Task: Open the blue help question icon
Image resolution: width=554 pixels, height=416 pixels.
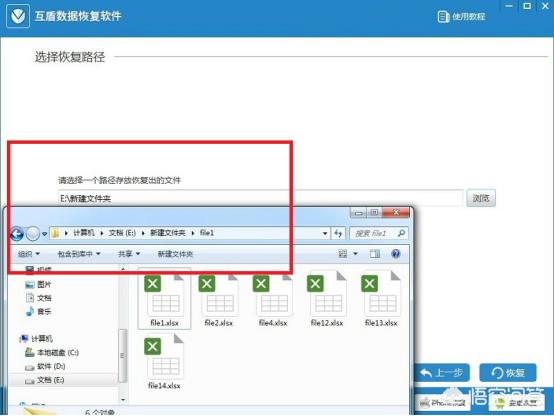Action: [x=396, y=253]
